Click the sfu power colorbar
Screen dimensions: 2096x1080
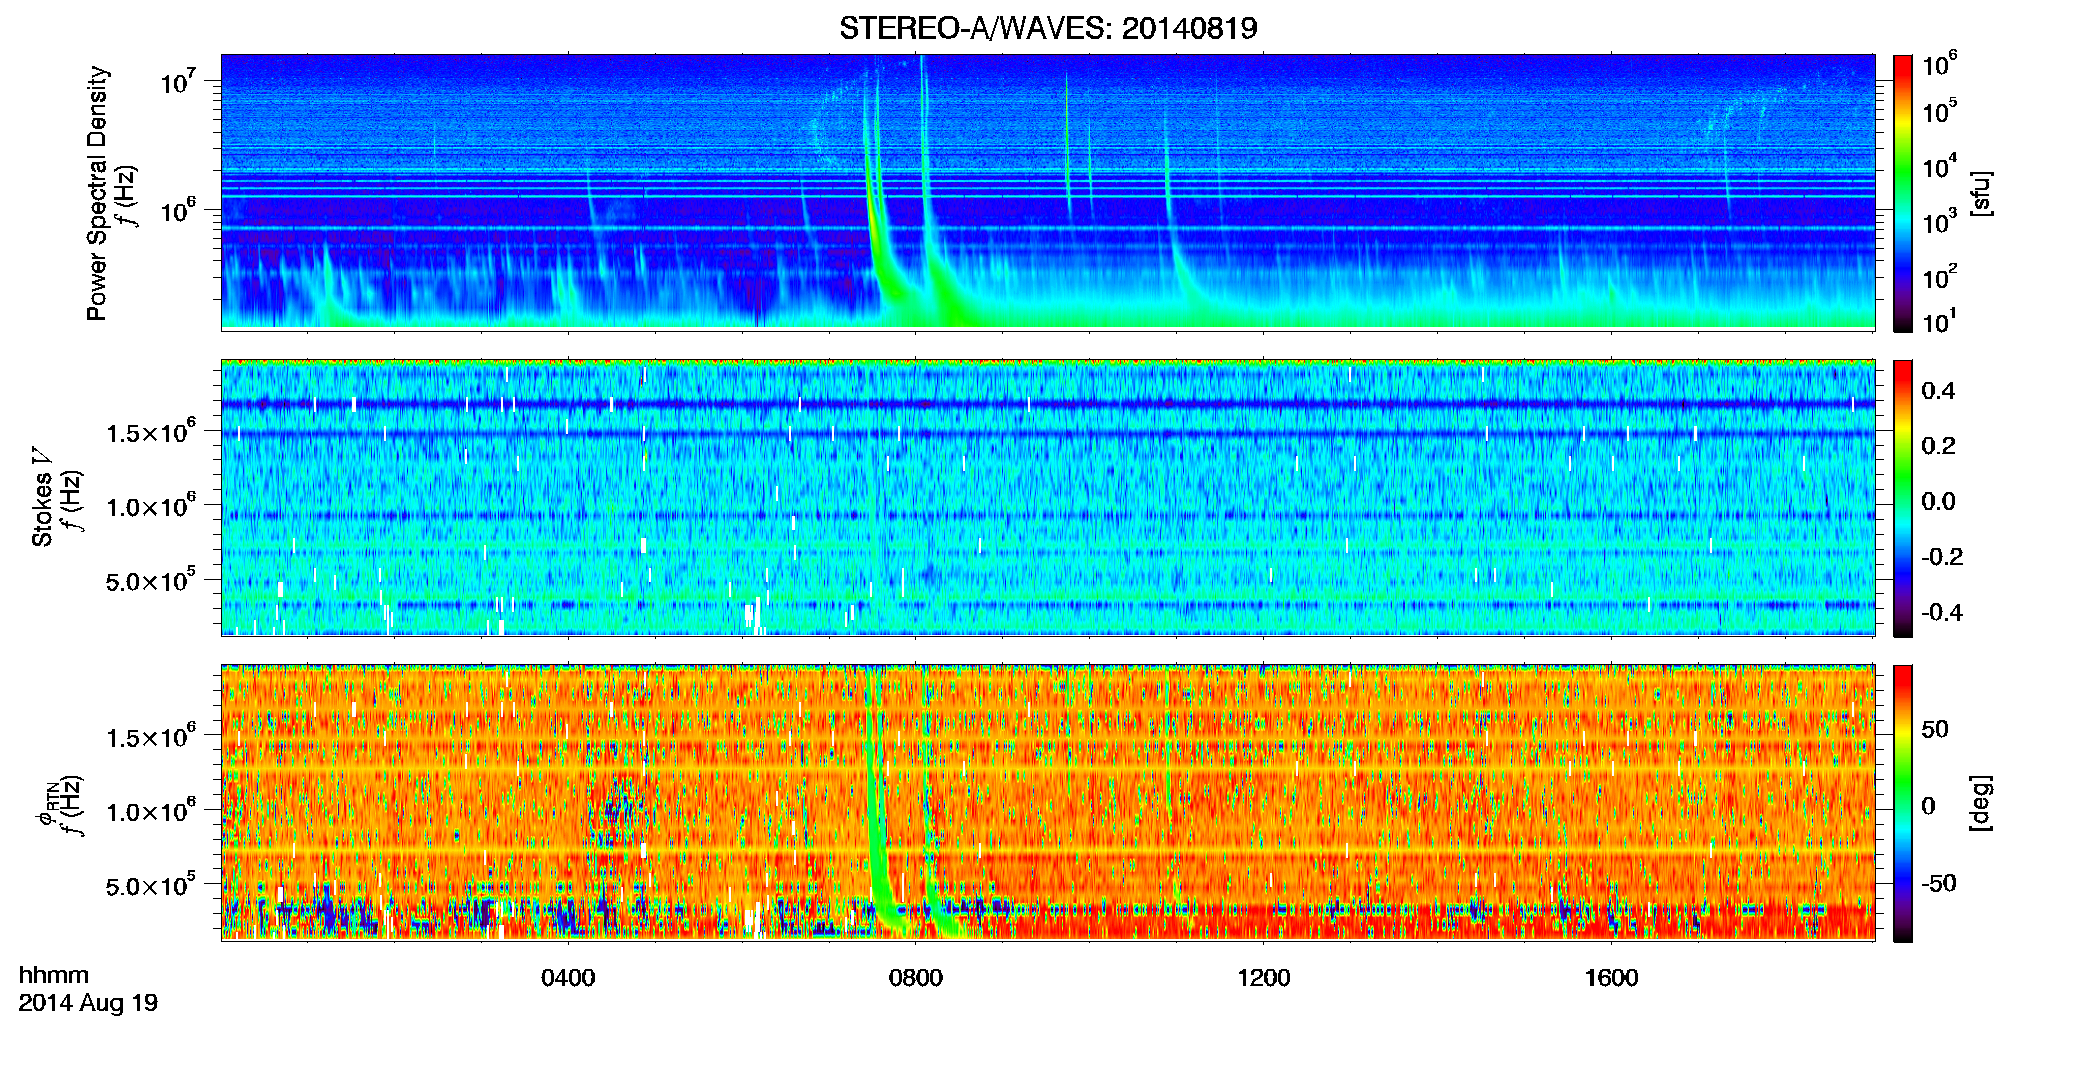point(1903,193)
